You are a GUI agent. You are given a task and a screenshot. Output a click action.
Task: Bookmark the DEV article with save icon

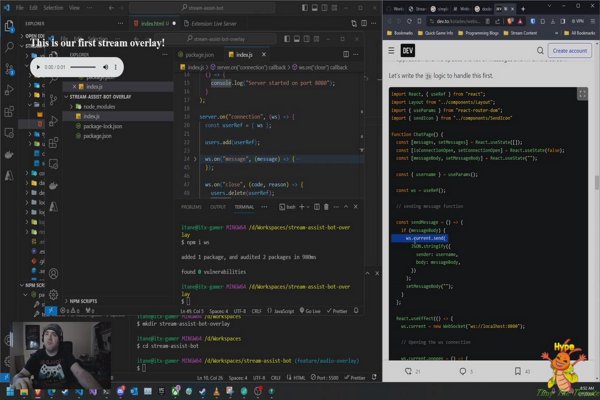click(517, 371)
